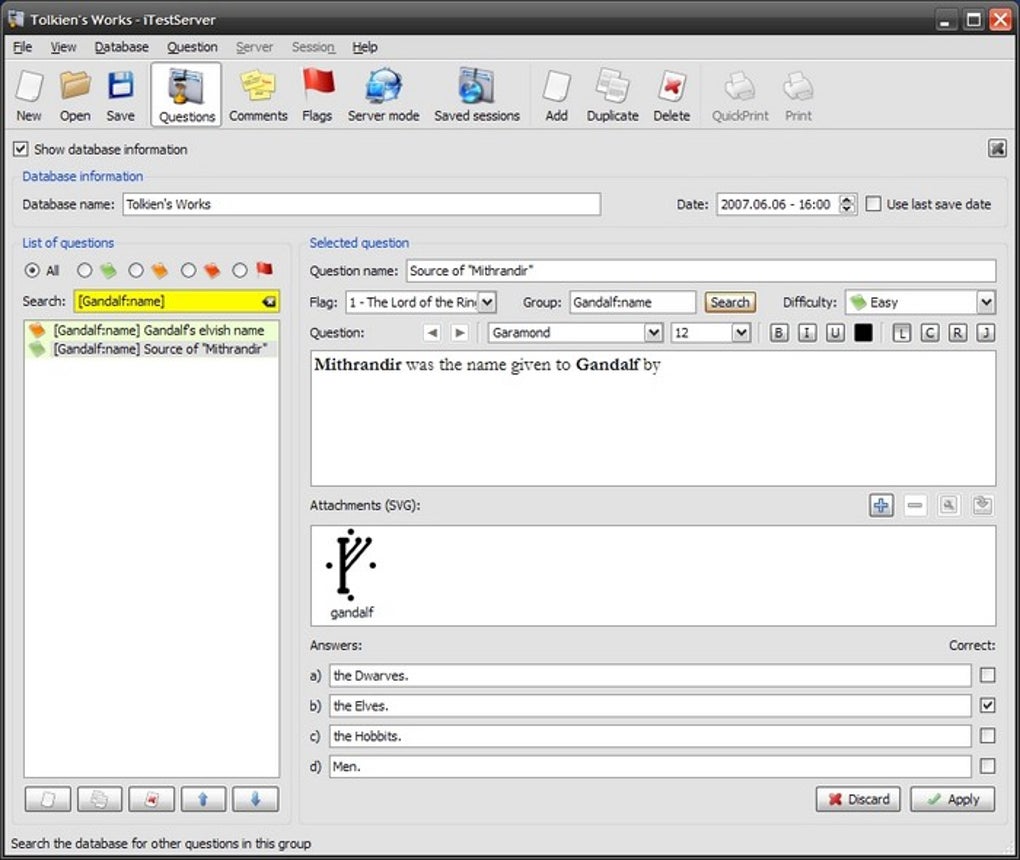Open the Flags view
Screen dimensions: 1020x860
point(317,95)
